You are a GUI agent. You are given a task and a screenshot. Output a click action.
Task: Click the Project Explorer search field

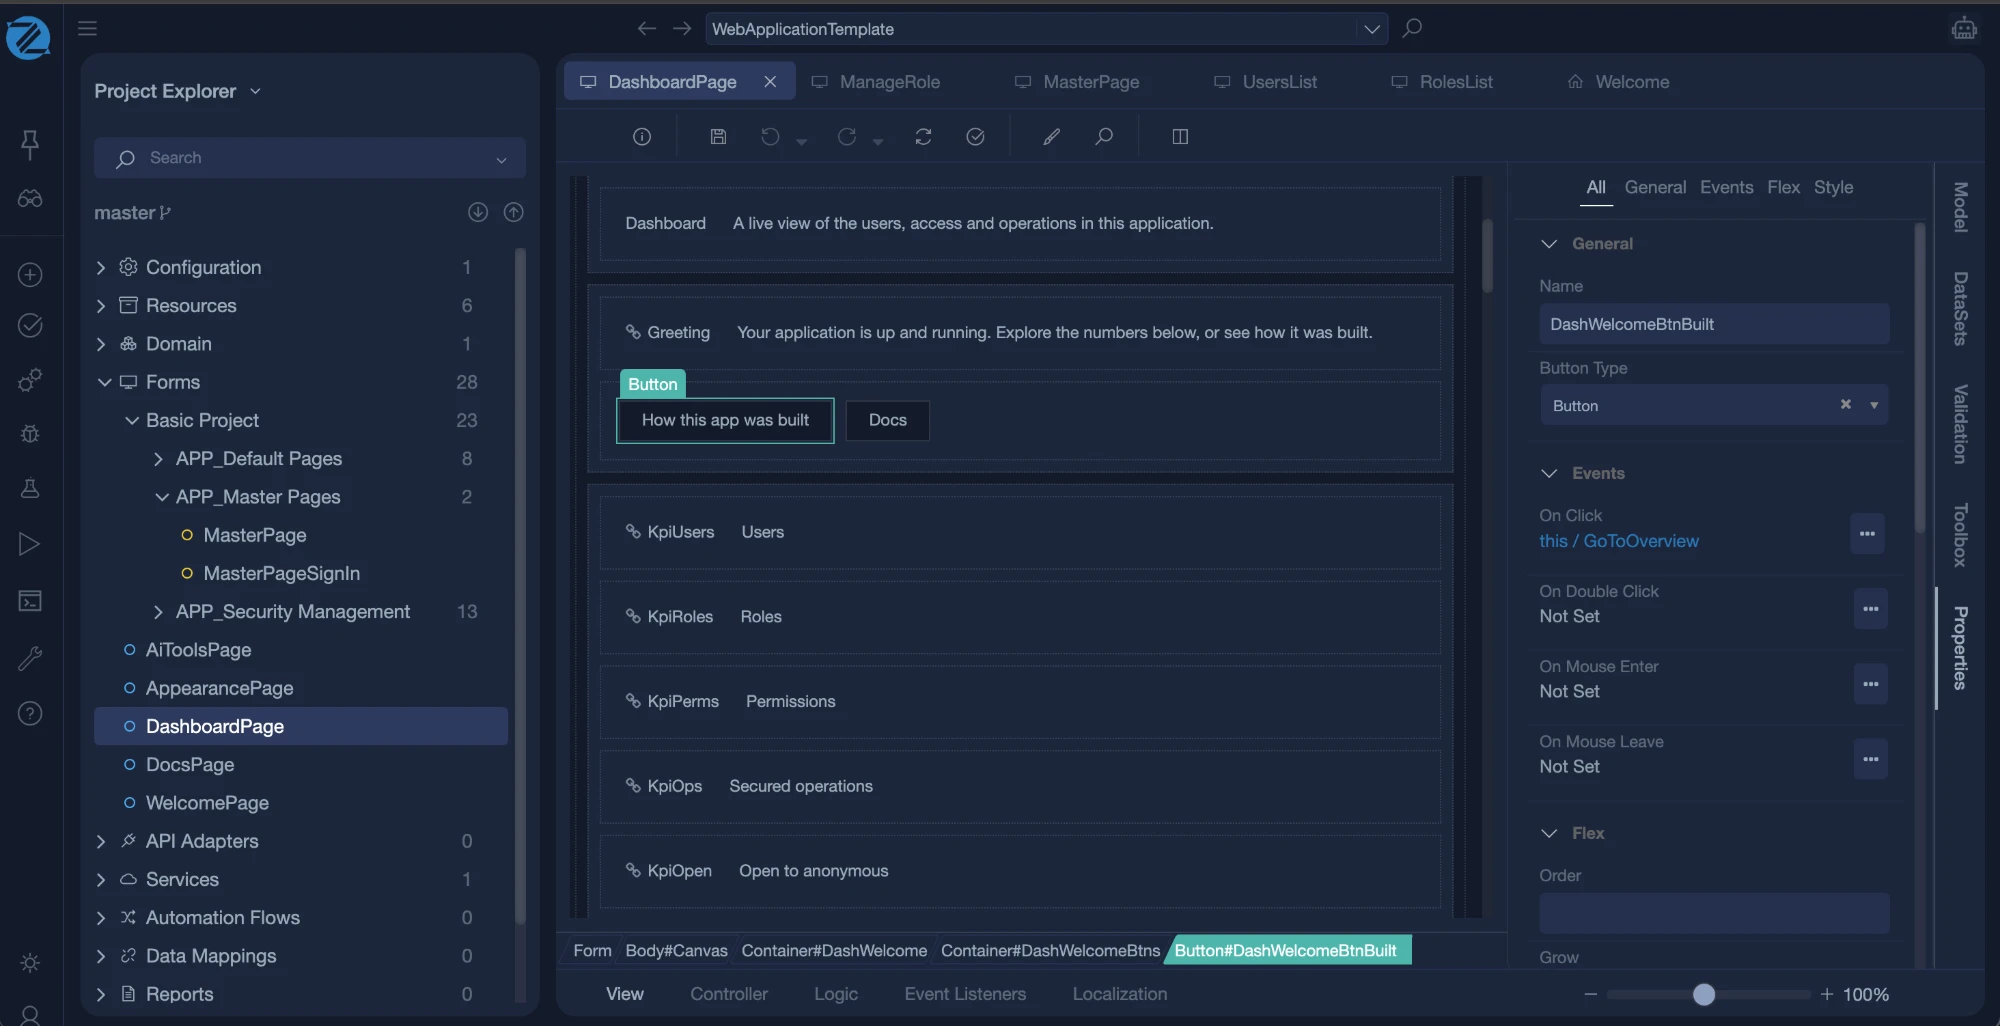(x=310, y=158)
